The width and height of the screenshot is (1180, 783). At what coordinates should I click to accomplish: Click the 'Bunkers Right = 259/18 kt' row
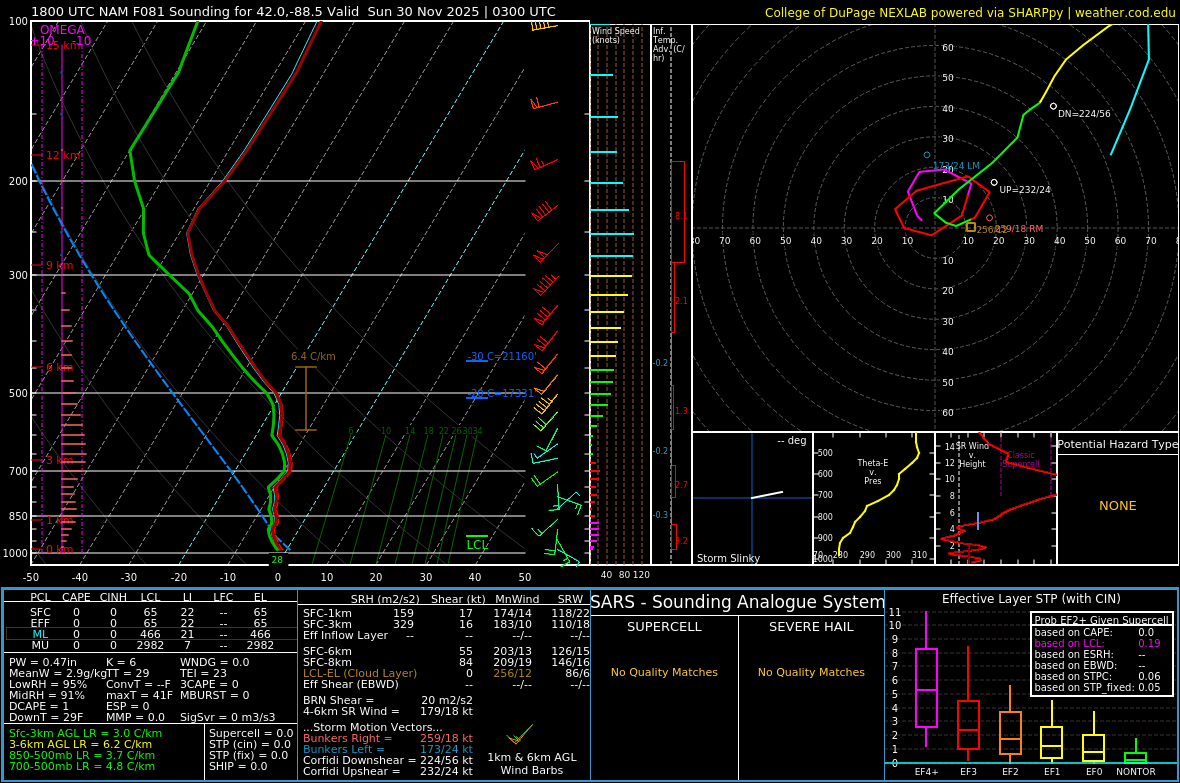pyautogui.click(x=388, y=739)
